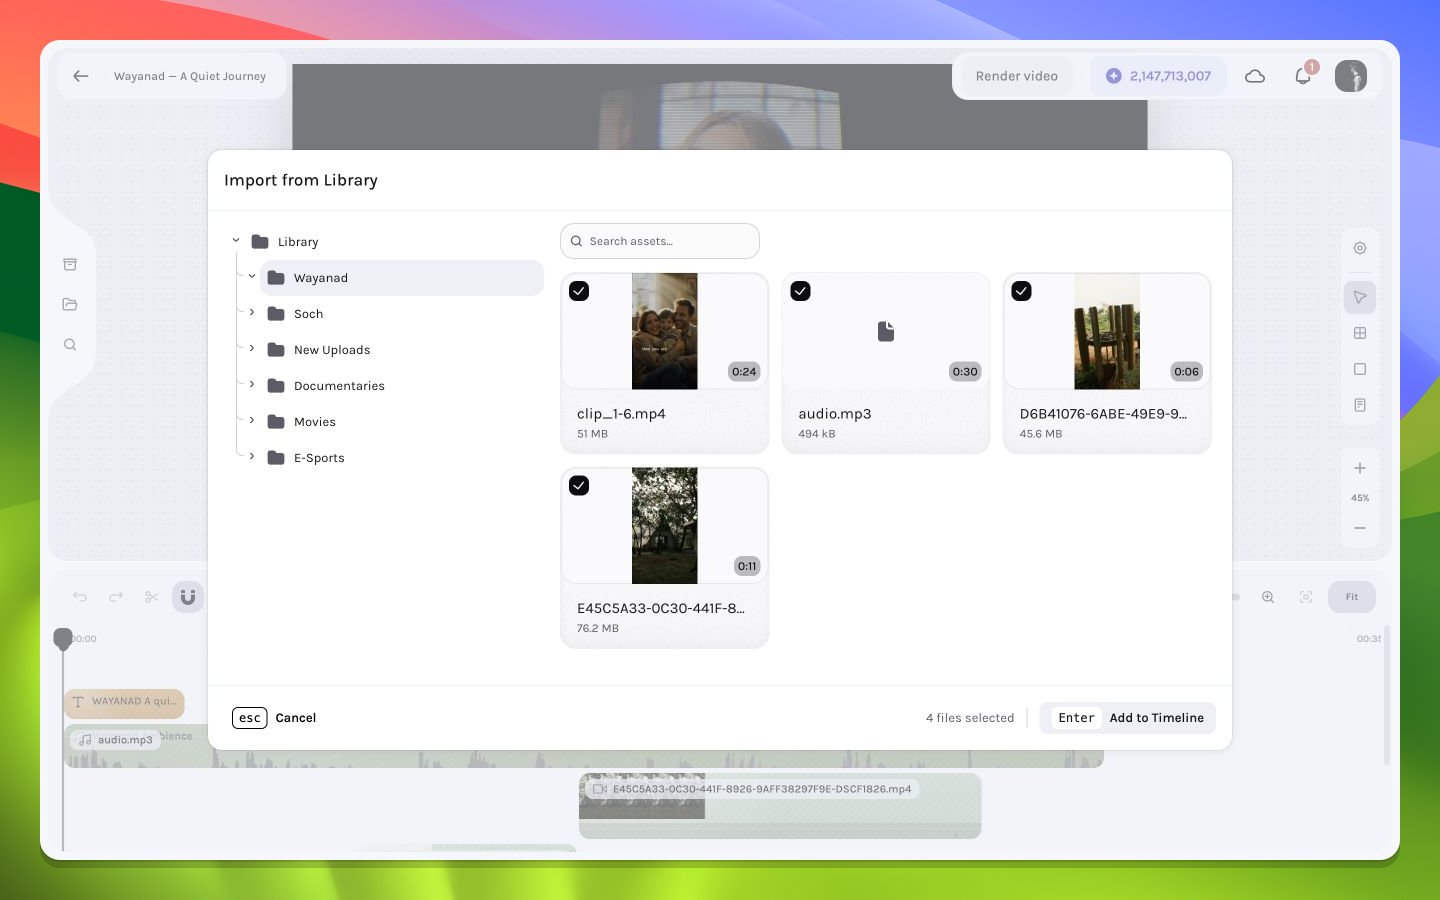Redo the timeline action

click(116, 597)
